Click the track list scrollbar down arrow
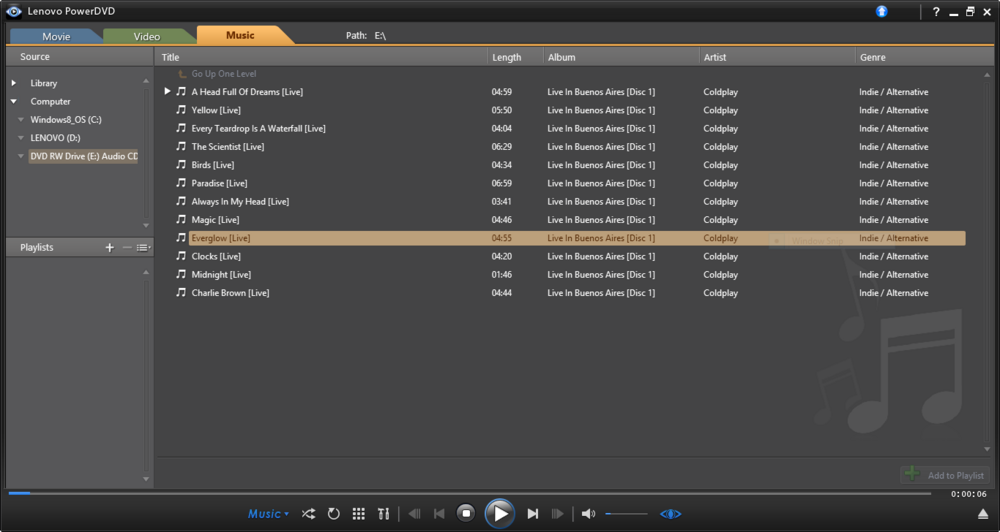Screen dimensions: 1000x532 pyautogui.click(x=987, y=450)
